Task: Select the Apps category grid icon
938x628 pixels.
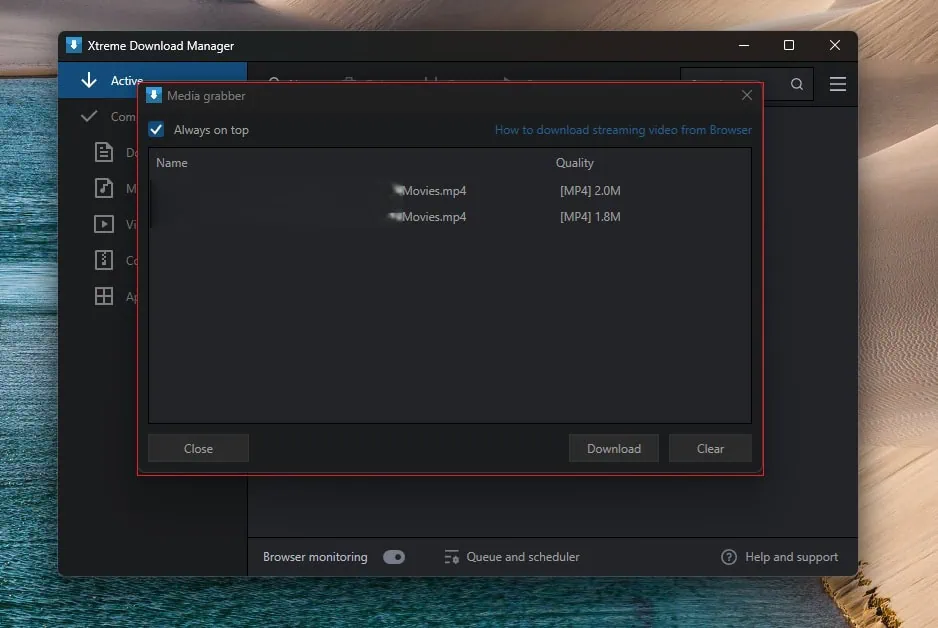Action: [103, 296]
